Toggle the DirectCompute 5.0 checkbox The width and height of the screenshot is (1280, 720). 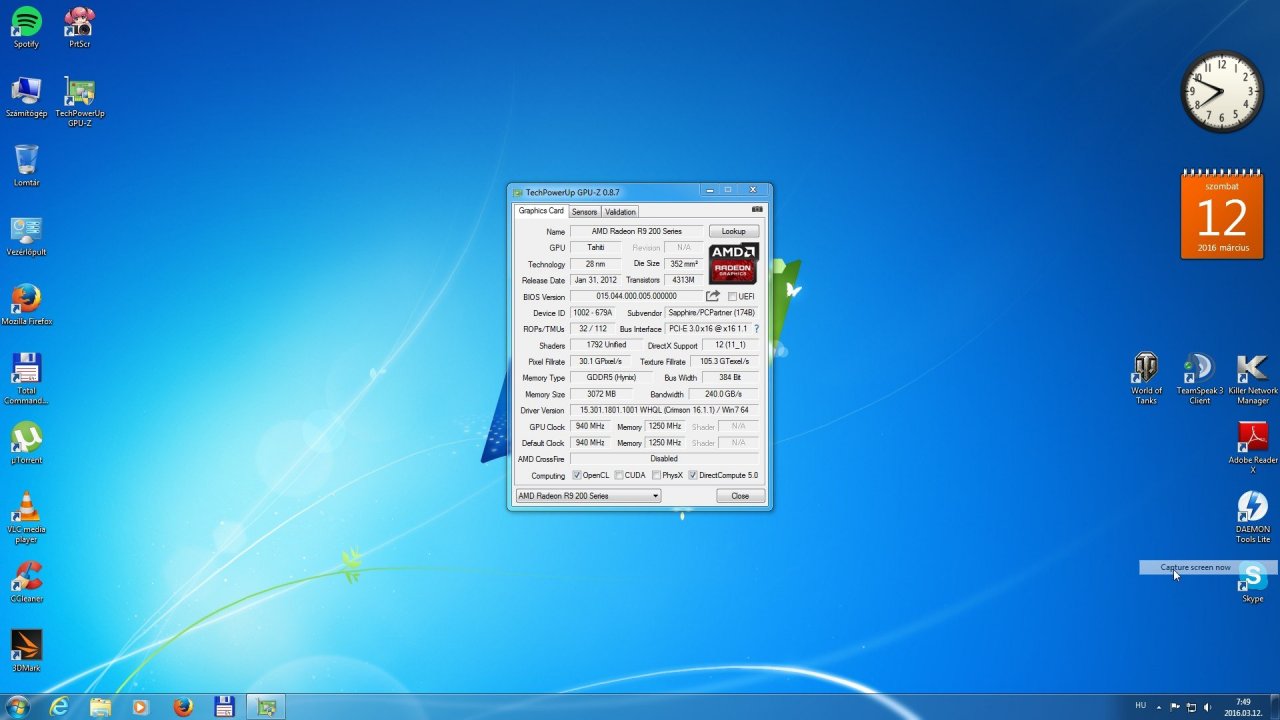693,475
